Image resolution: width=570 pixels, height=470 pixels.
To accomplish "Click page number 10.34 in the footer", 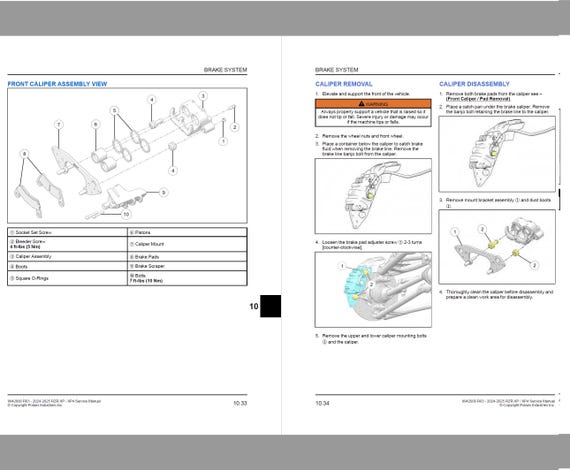I will tap(322, 403).
